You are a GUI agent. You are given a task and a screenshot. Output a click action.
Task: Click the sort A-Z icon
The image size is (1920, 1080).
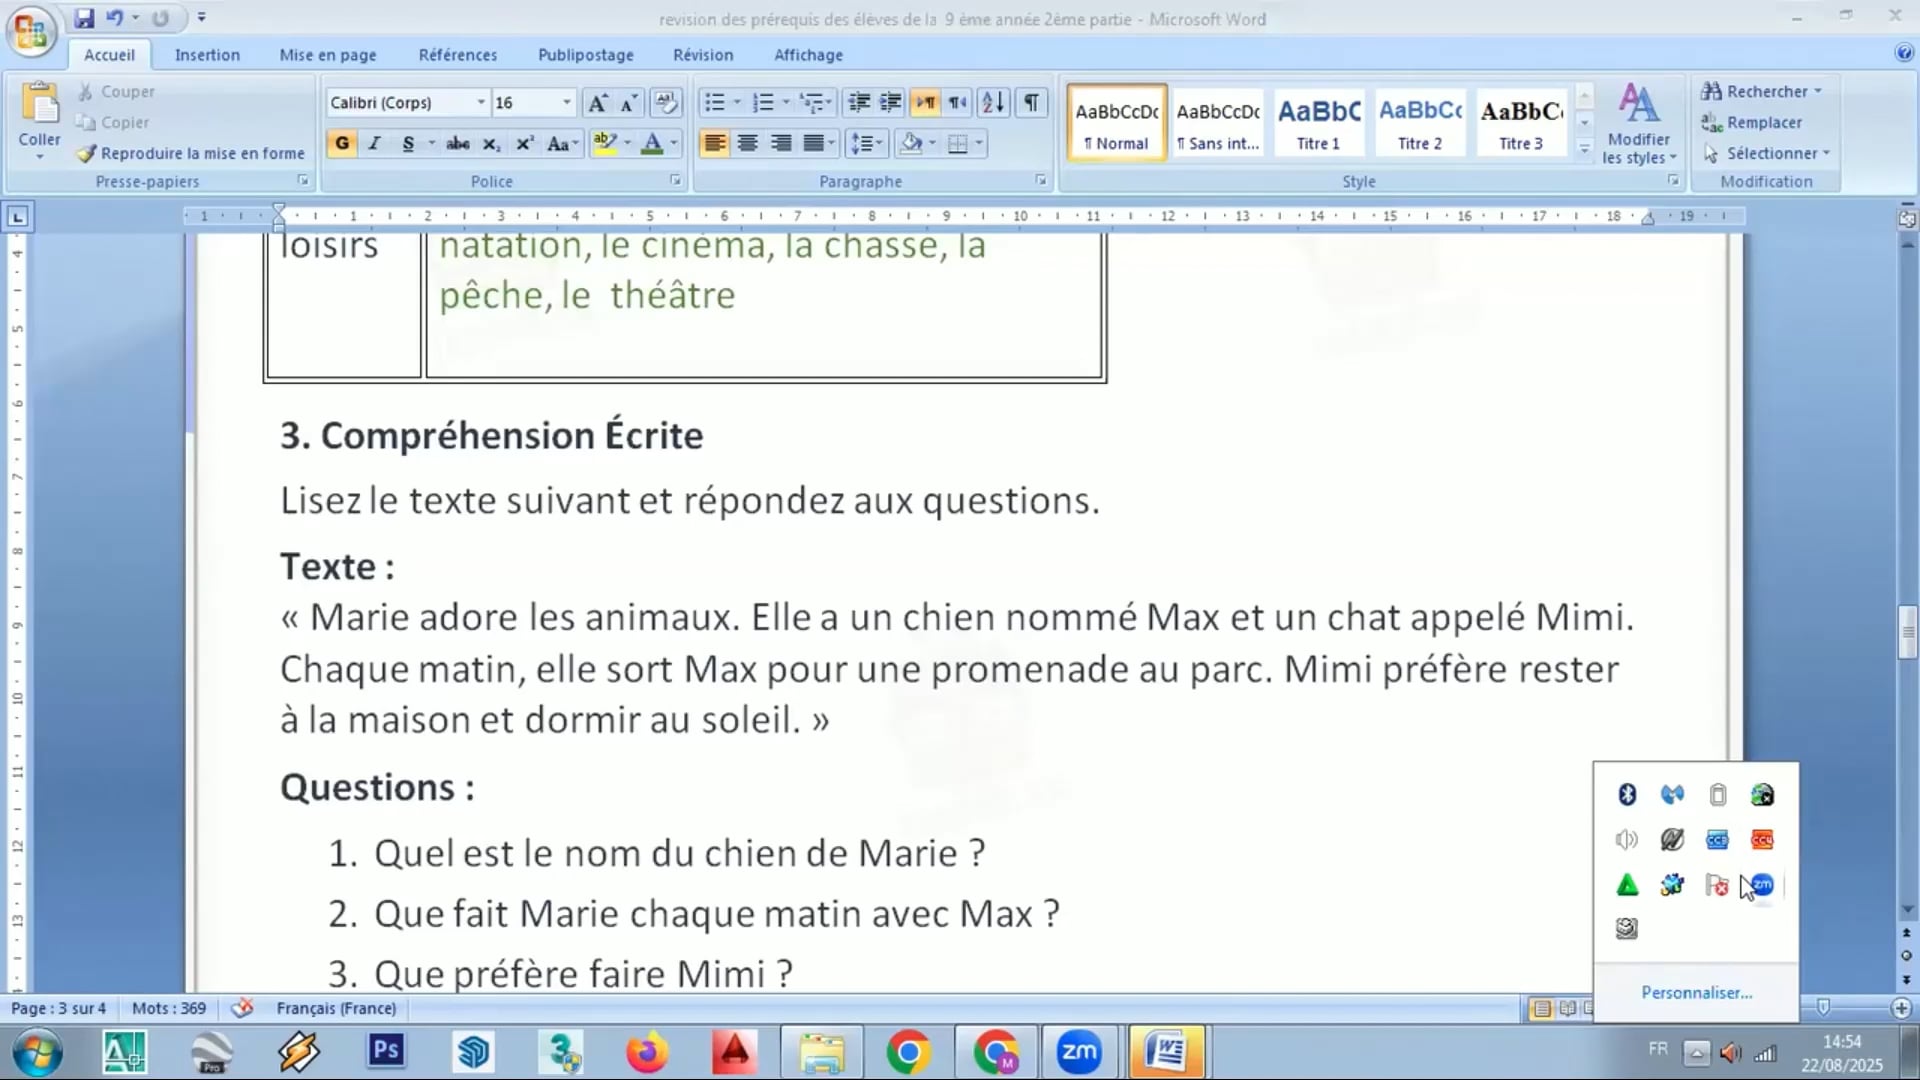pyautogui.click(x=993, y=102)
